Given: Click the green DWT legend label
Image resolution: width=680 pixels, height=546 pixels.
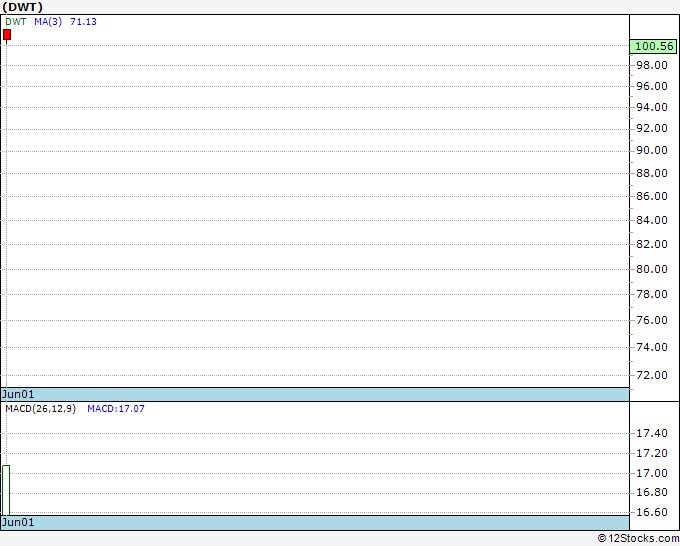Looking at the screenshot, I should pyautogui.click(x=16, y=22).
